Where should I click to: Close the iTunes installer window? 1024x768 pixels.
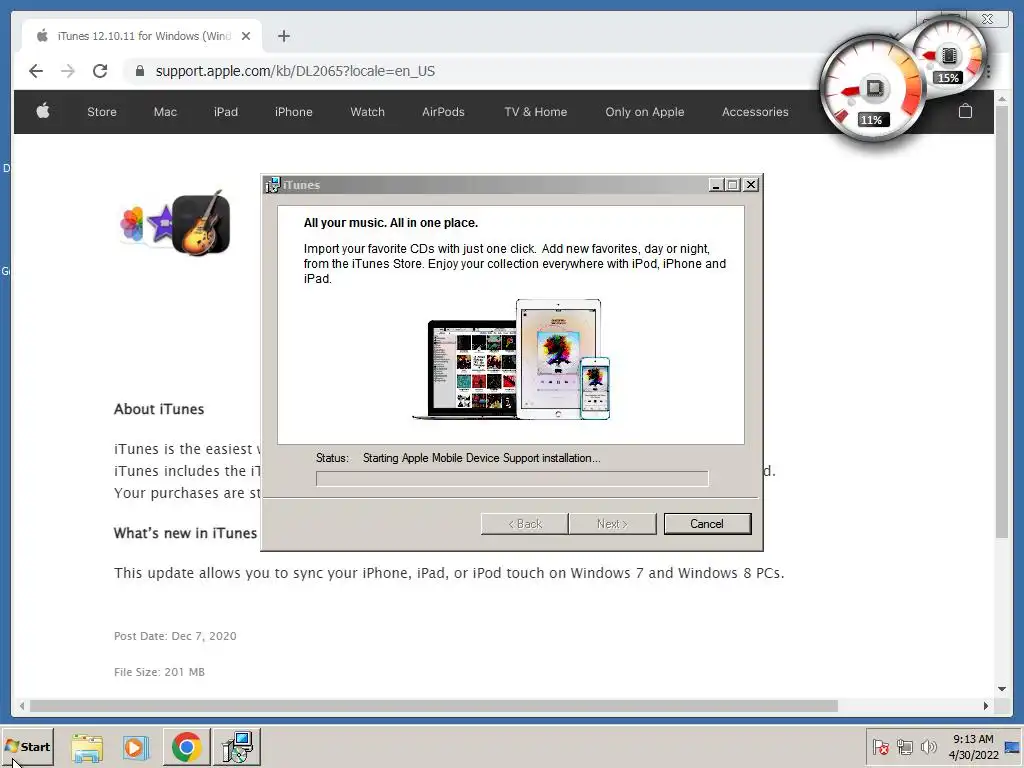751,185
